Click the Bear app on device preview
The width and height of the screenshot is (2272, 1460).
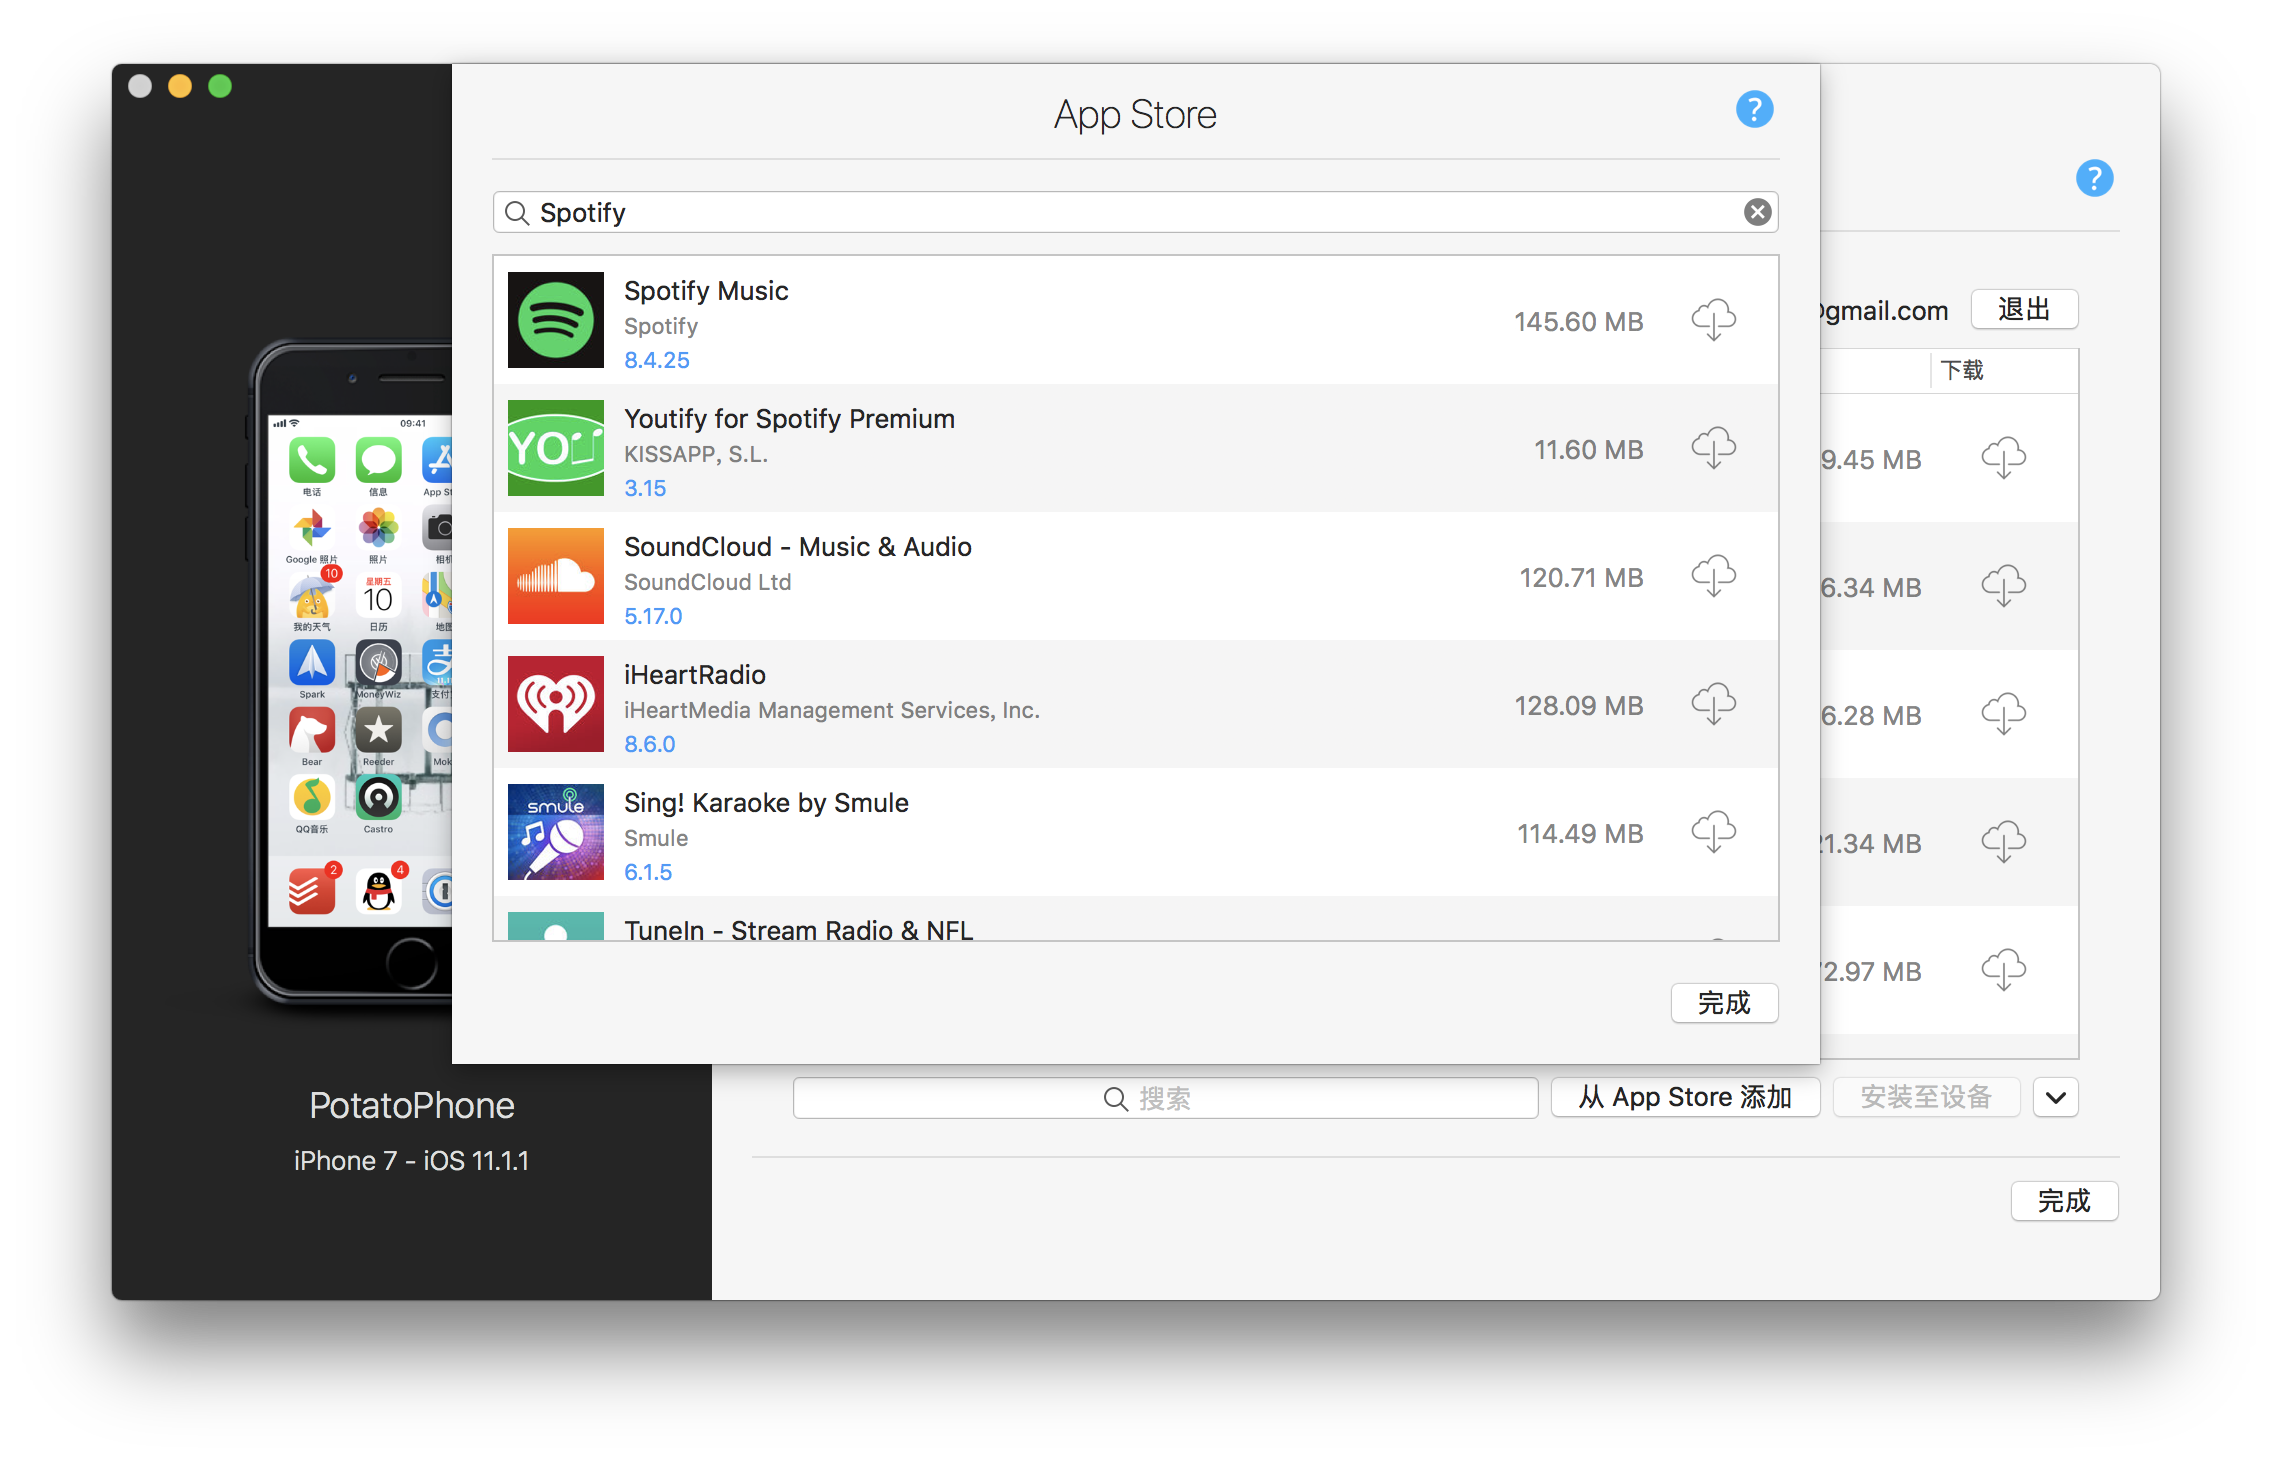coord(312,731)
